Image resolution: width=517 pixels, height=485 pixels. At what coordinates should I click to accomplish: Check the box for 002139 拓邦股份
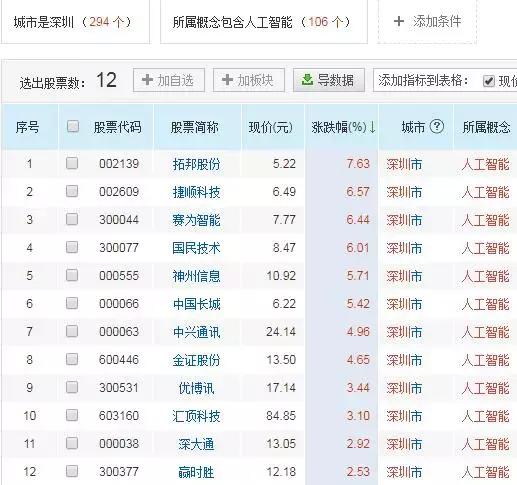pos(72,163)
